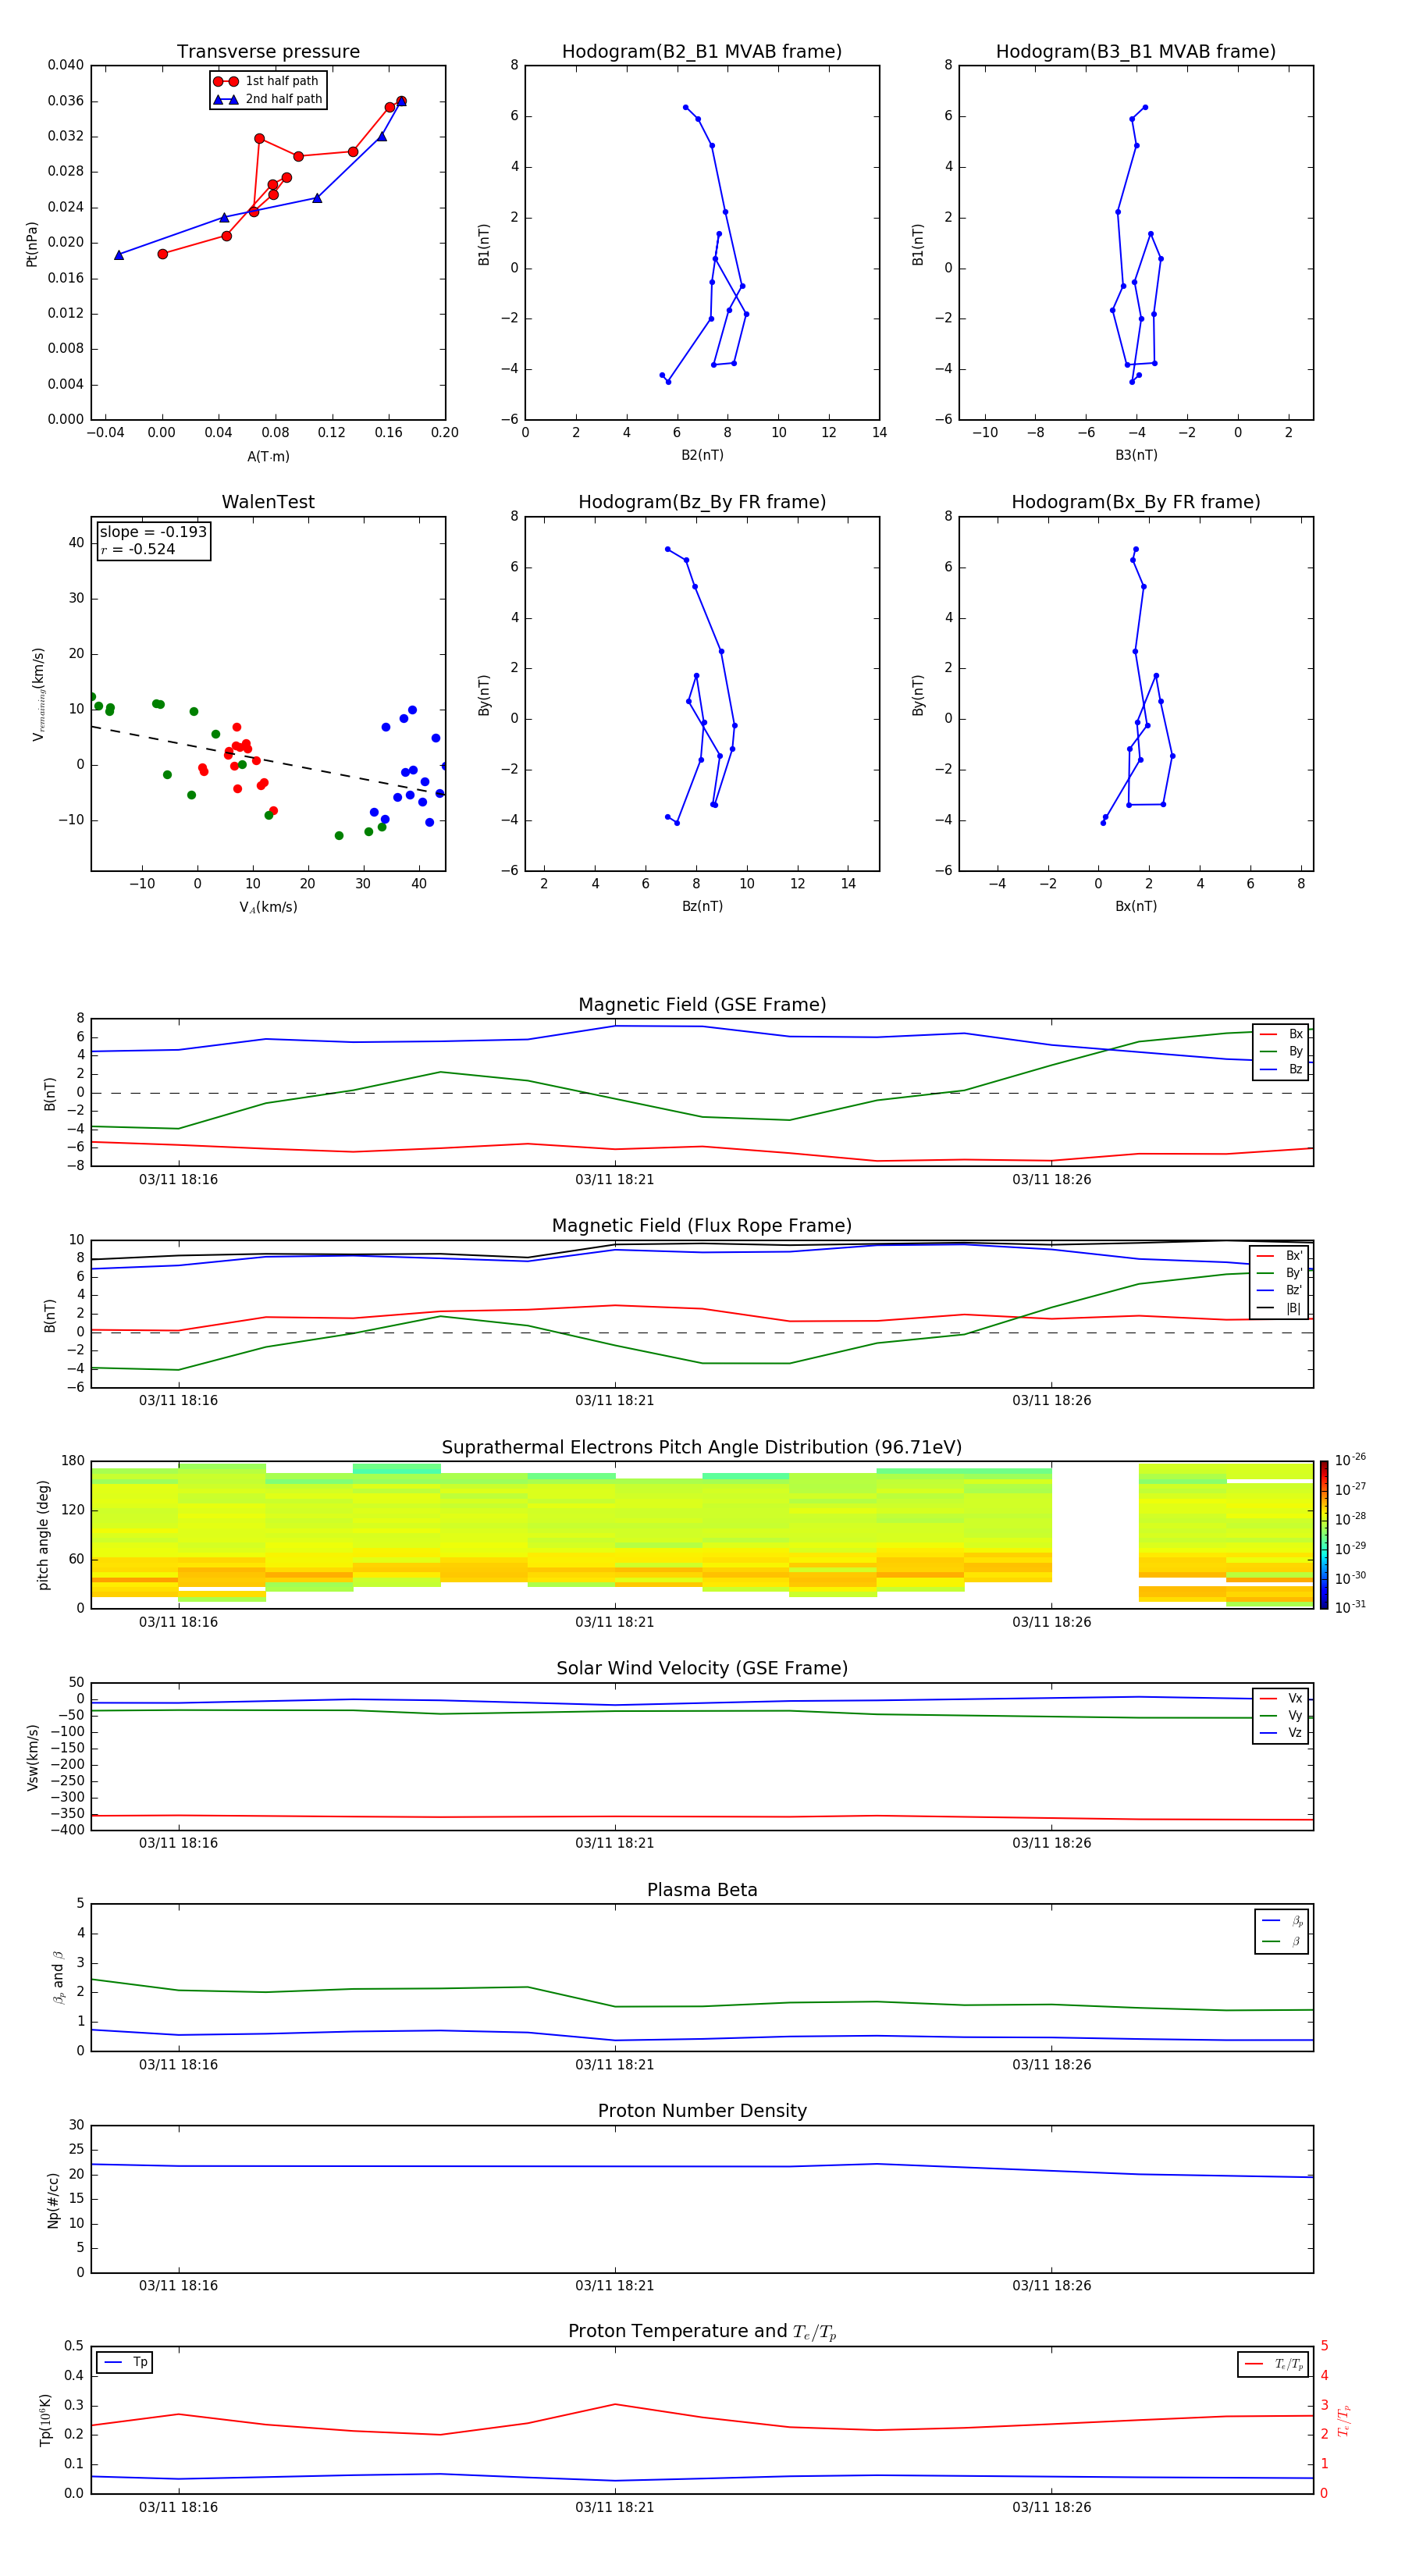Click the 'Proton Number Density' title
The width and height of the screenshot is (1405, 2576).
point(702,2111)
